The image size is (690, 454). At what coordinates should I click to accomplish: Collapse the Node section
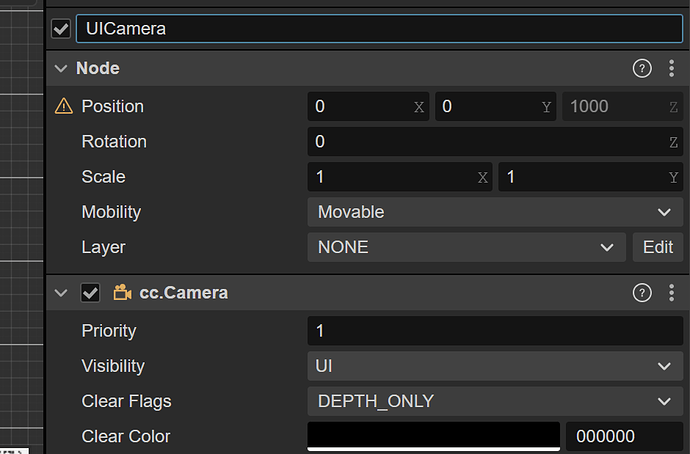pos(61,68)
